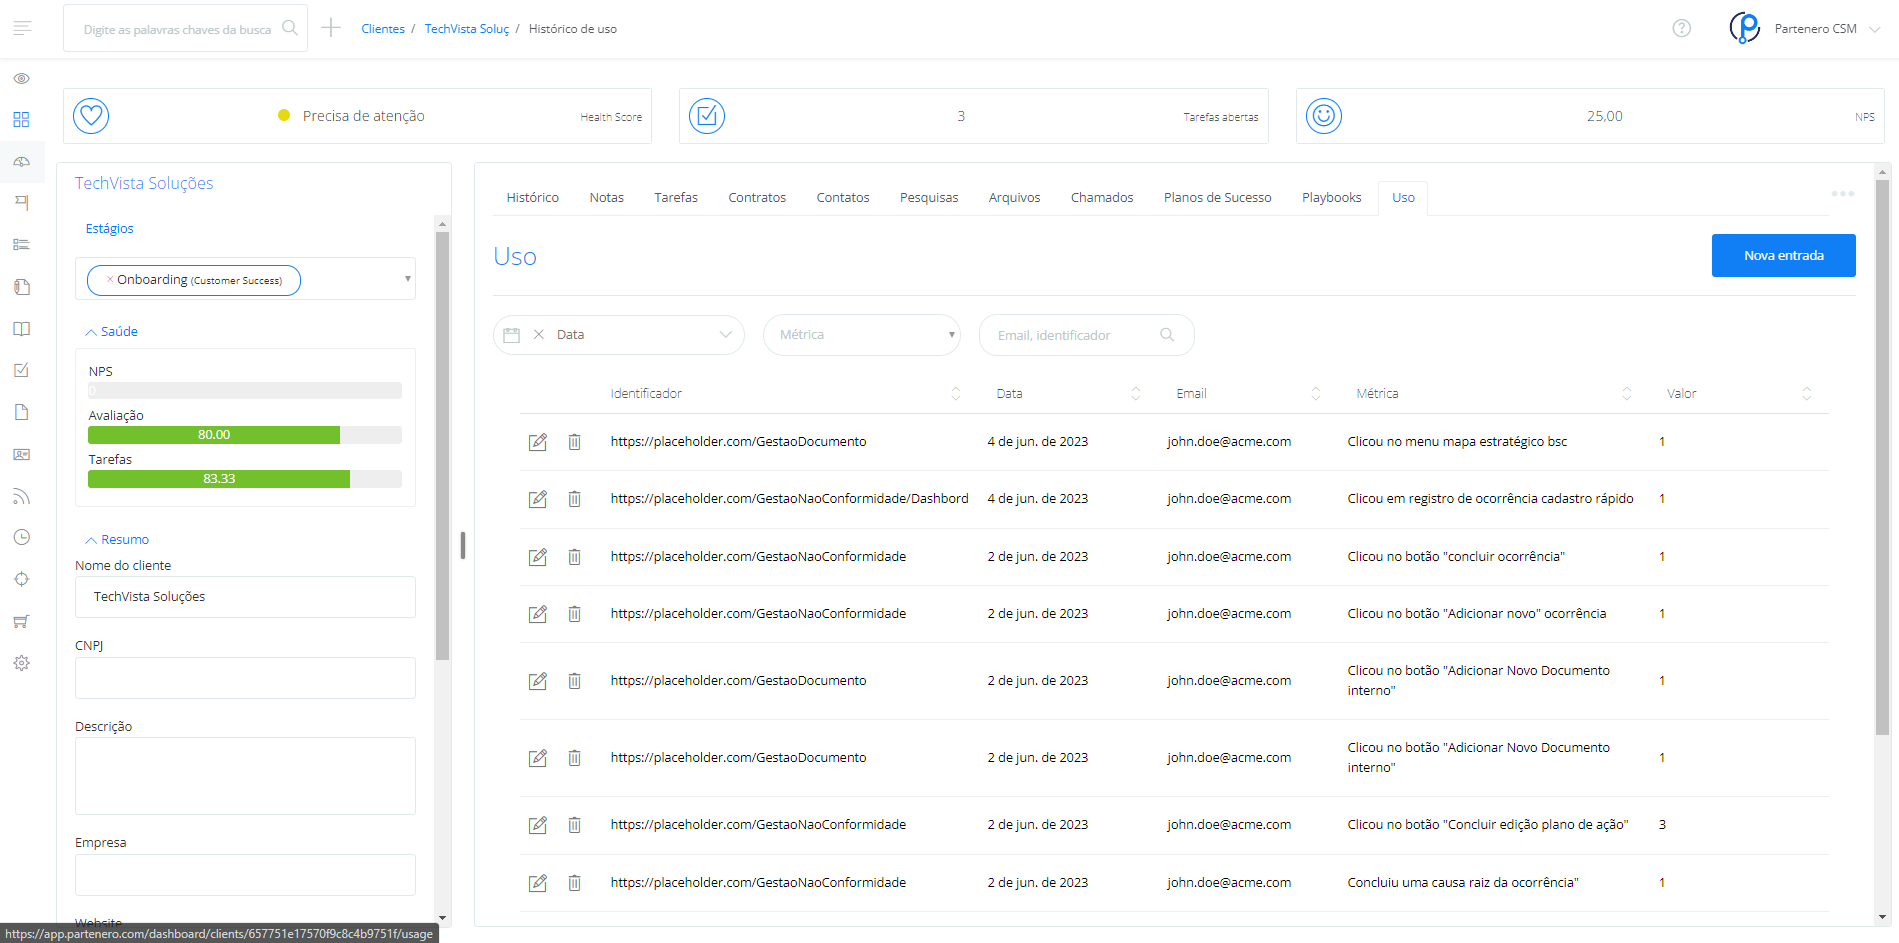Open the three-dots more options menu
Image resolution: width=1899 pixels, height=943 pixels.
click(x=1843, y=193)
